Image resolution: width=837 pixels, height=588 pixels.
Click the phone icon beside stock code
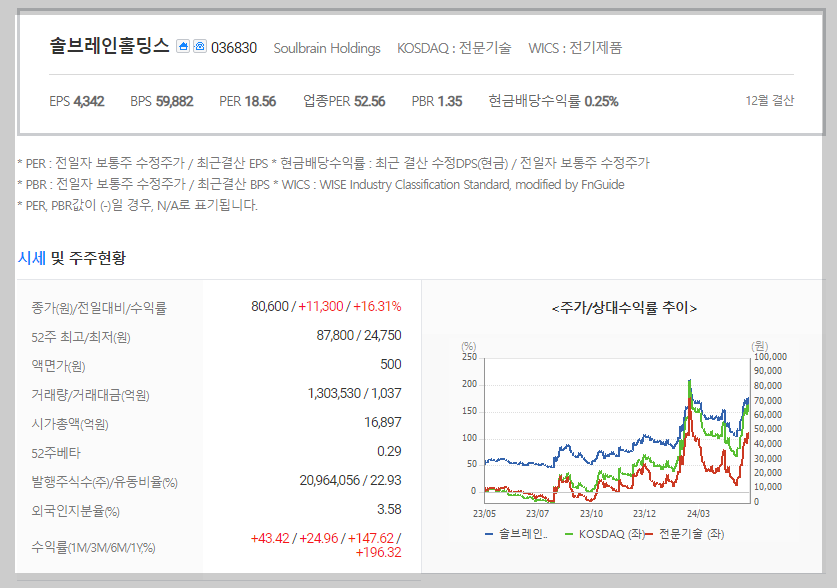(x=200, y=46)
